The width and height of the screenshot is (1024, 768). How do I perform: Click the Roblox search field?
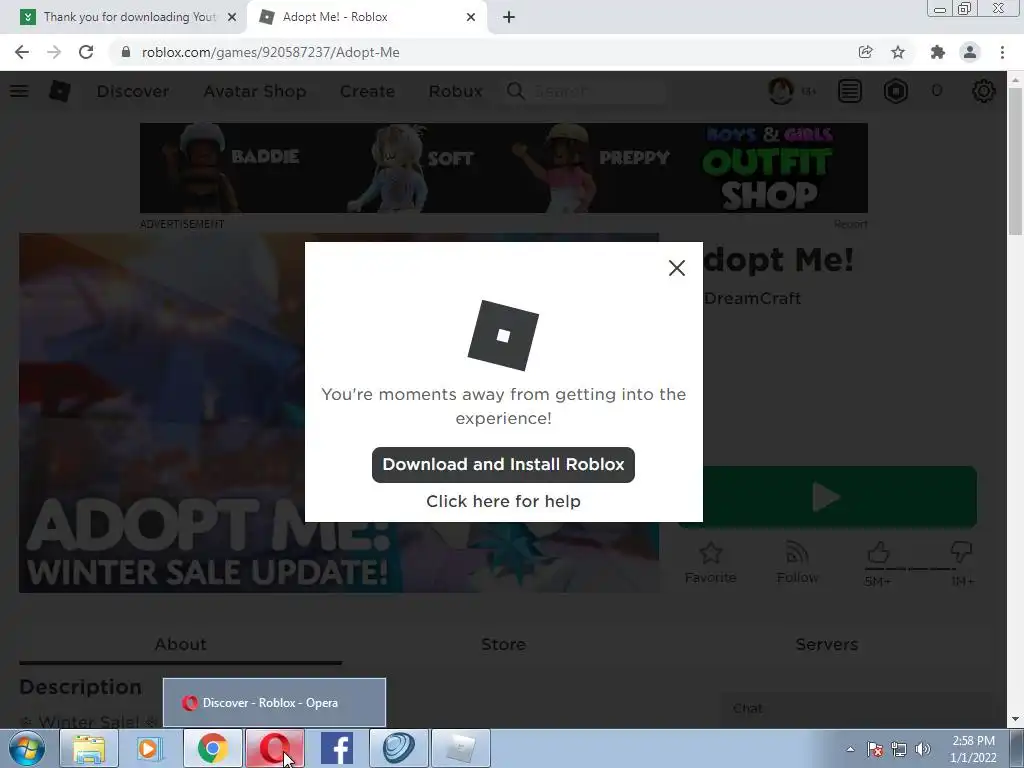pyautogui.click(x=586, y=91)
